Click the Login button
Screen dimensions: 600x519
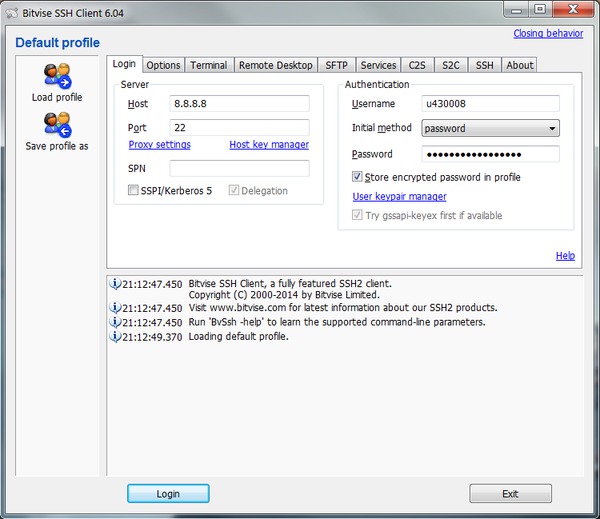168,494
